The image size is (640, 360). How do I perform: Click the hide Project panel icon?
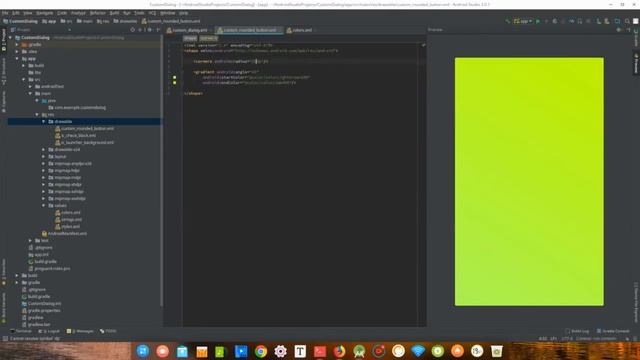tap(158, 30)
